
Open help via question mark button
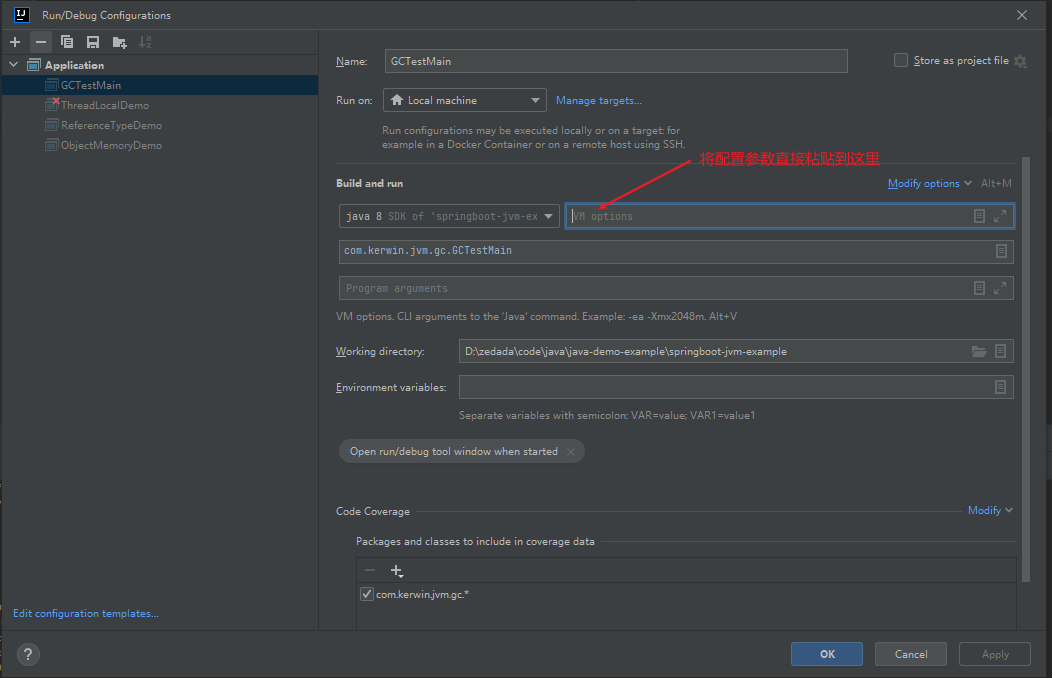click(28, 654)
